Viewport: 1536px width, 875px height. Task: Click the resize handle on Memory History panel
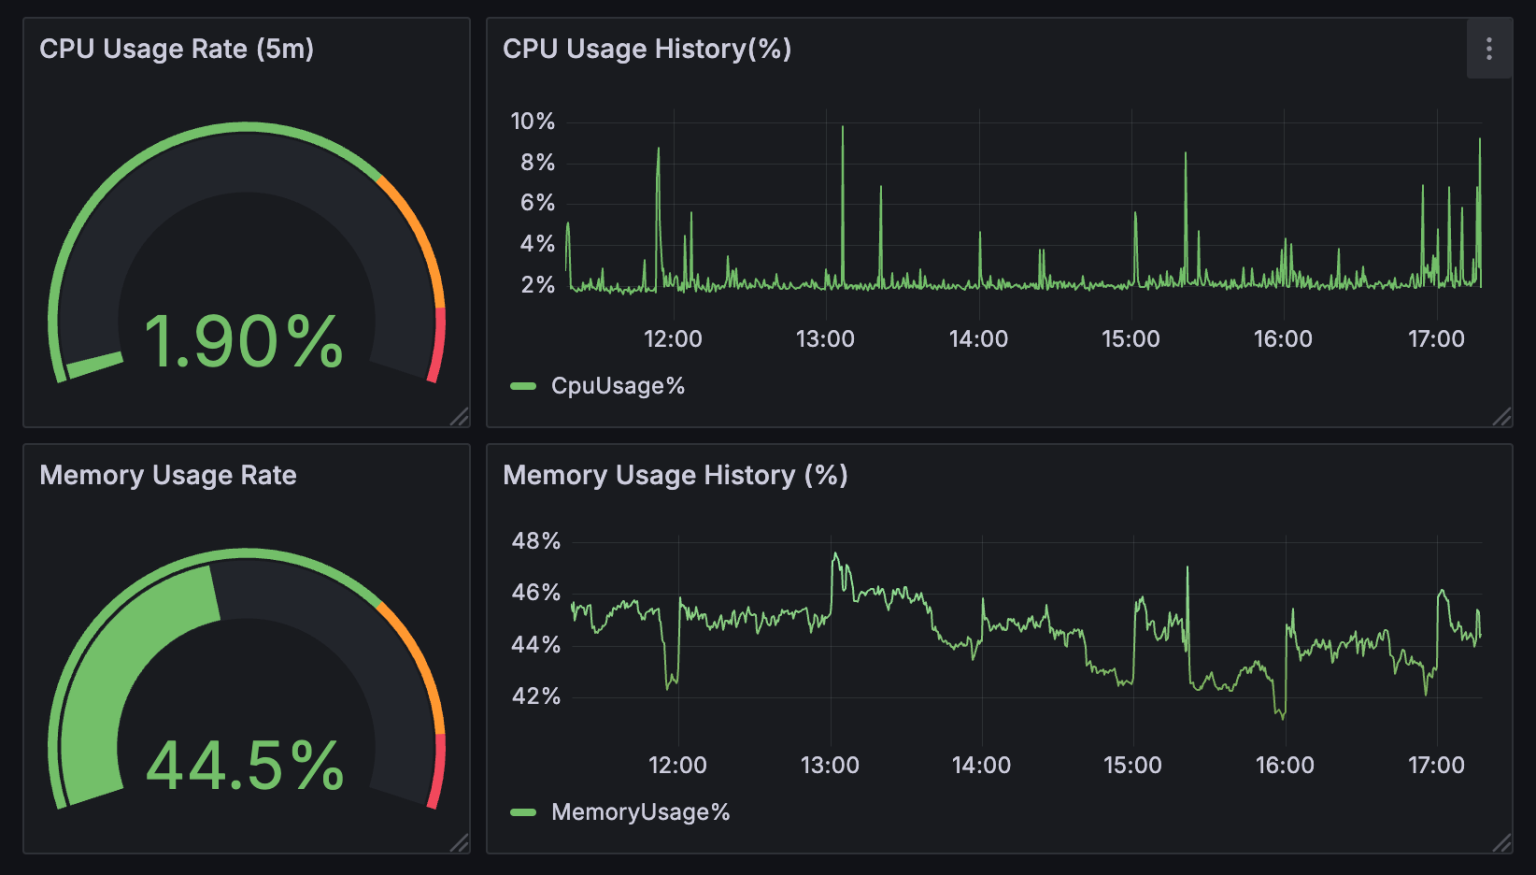pyautogui.click(x=1503, y=844)
